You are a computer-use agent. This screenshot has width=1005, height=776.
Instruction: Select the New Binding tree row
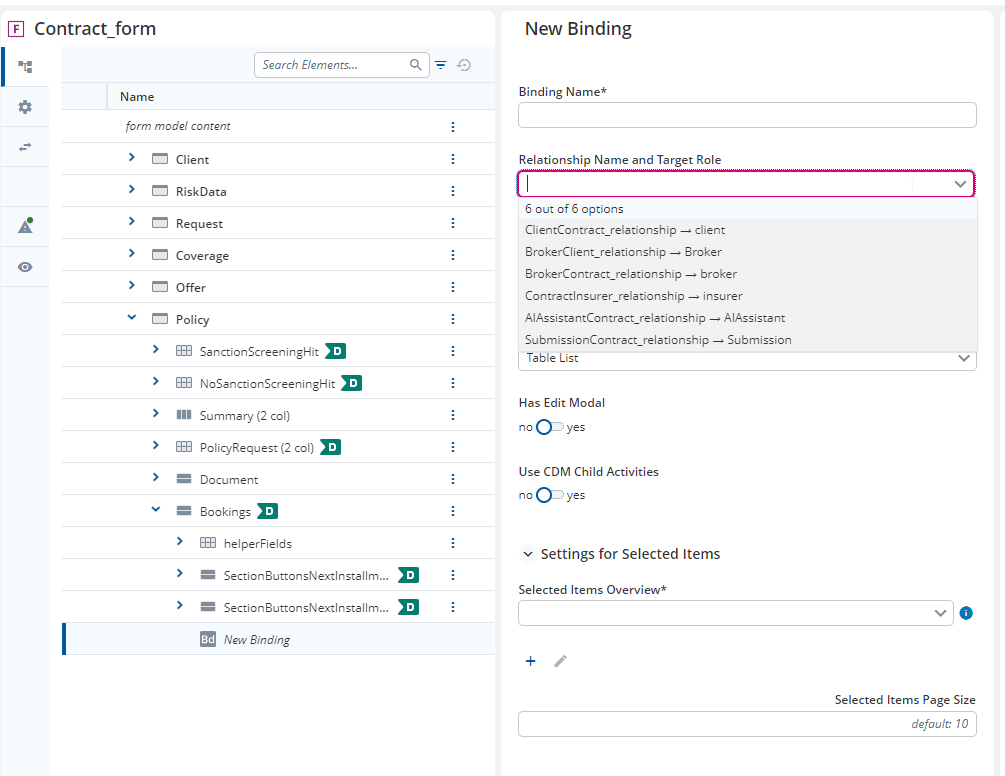click(278, 639)
